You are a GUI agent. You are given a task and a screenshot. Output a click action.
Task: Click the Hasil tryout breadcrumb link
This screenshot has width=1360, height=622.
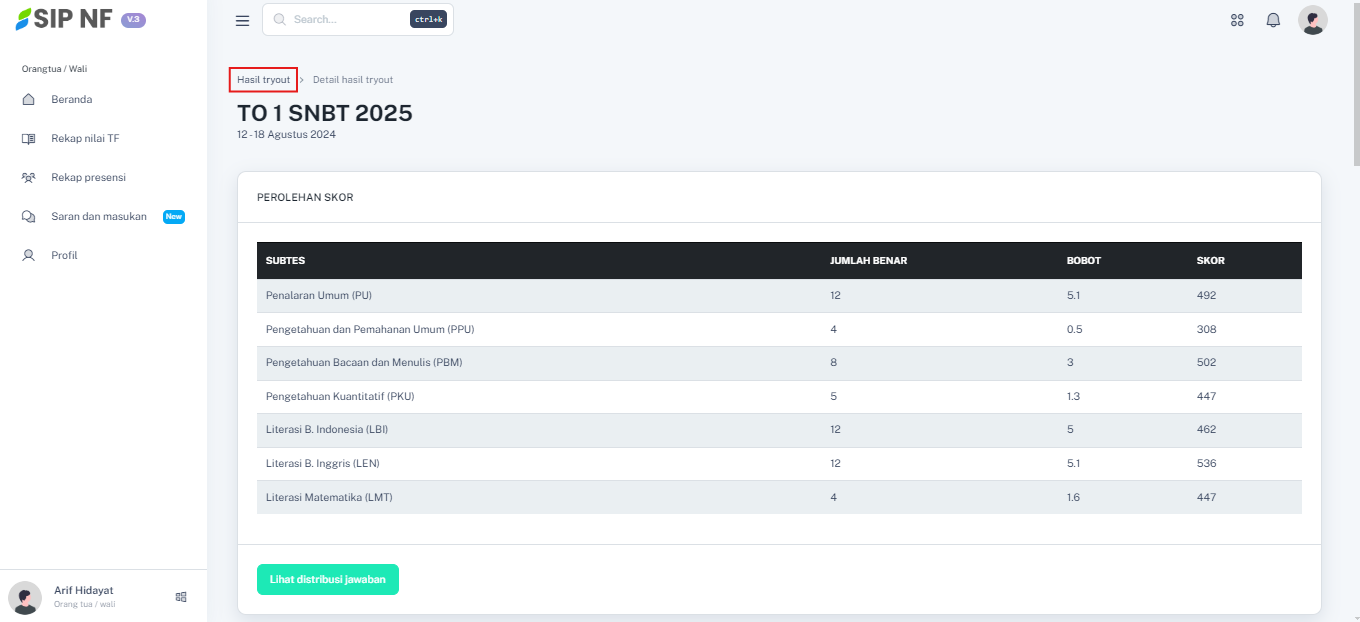pyautogui.click(x=263, y=80)
